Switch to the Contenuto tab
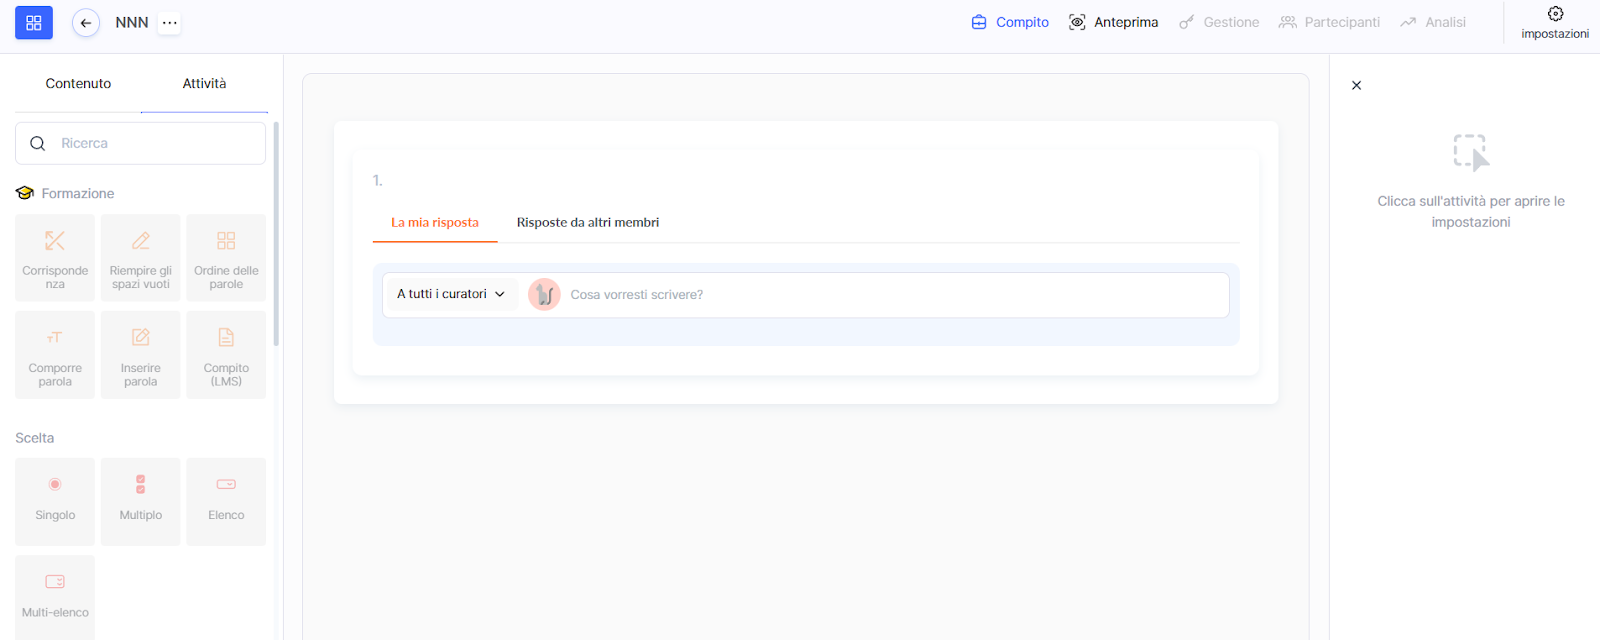The image size is (1600, 640). [x=78, y=84]
